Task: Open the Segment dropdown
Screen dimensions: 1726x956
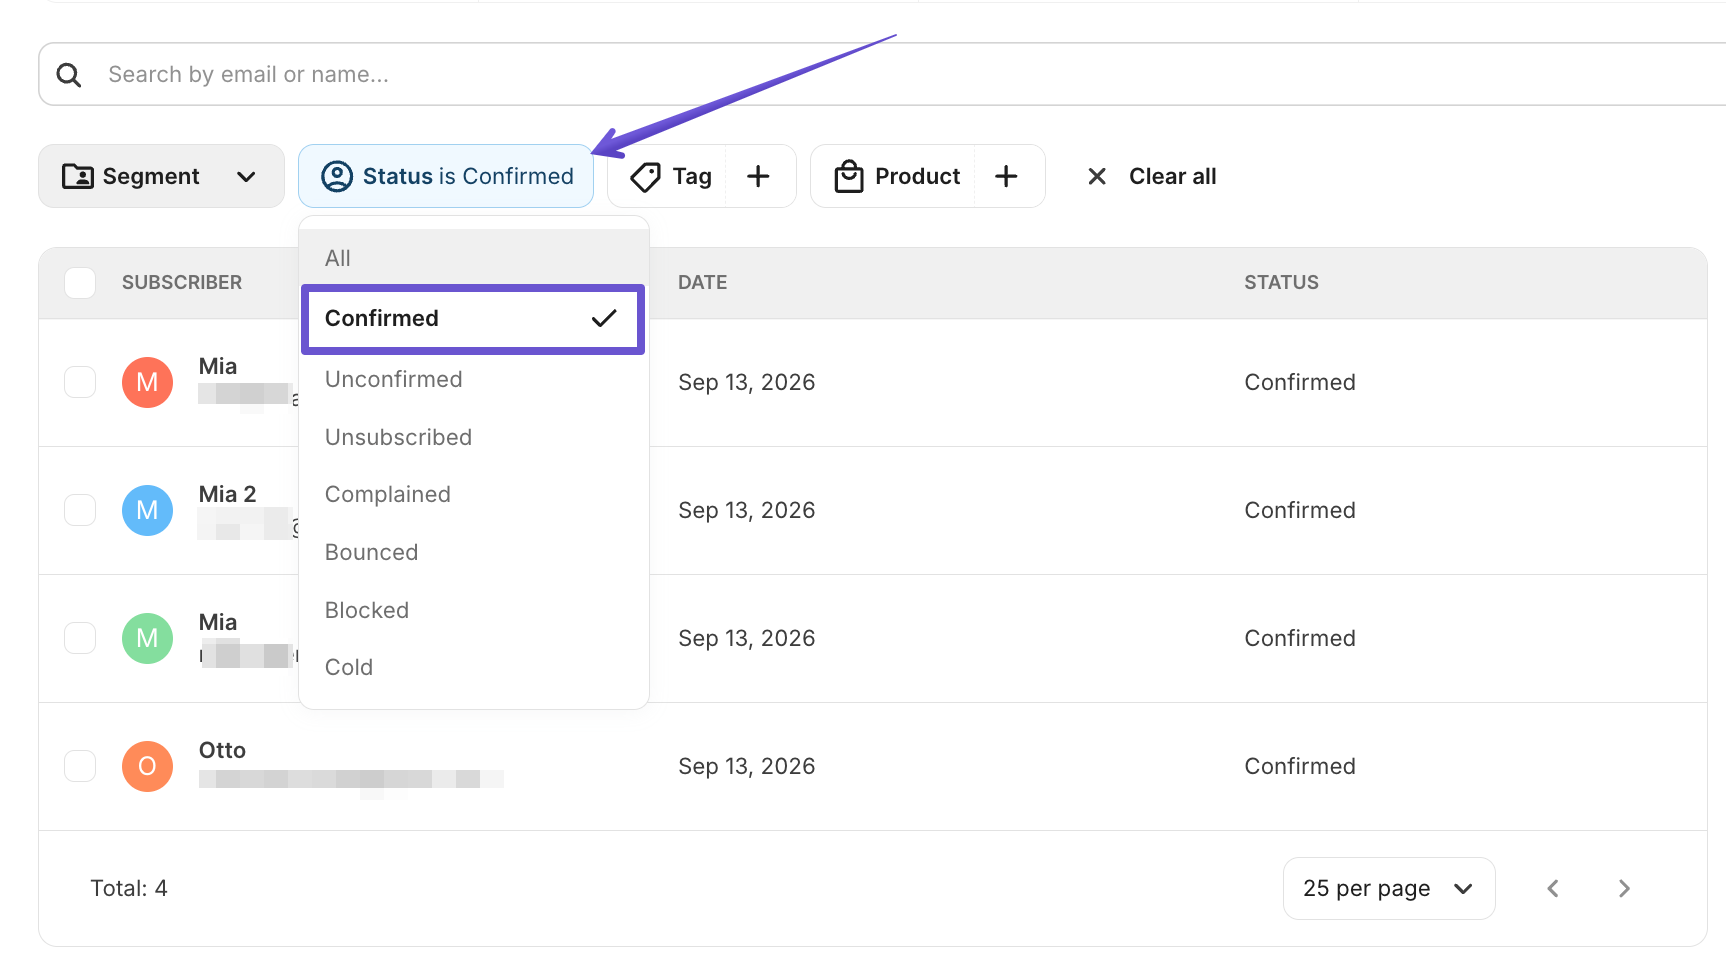Action: [161, 177]
